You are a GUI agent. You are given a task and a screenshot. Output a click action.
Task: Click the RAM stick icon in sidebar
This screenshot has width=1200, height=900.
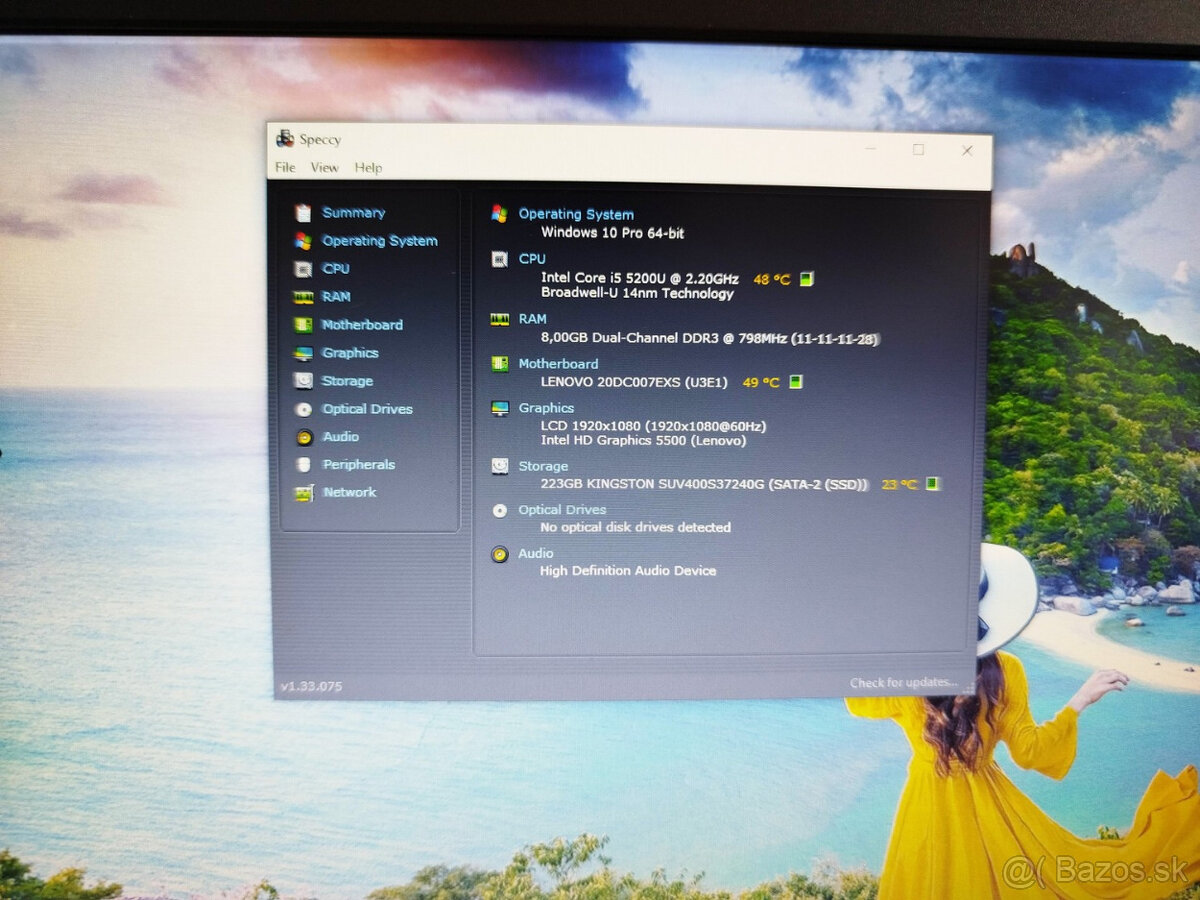pos(303,297)
